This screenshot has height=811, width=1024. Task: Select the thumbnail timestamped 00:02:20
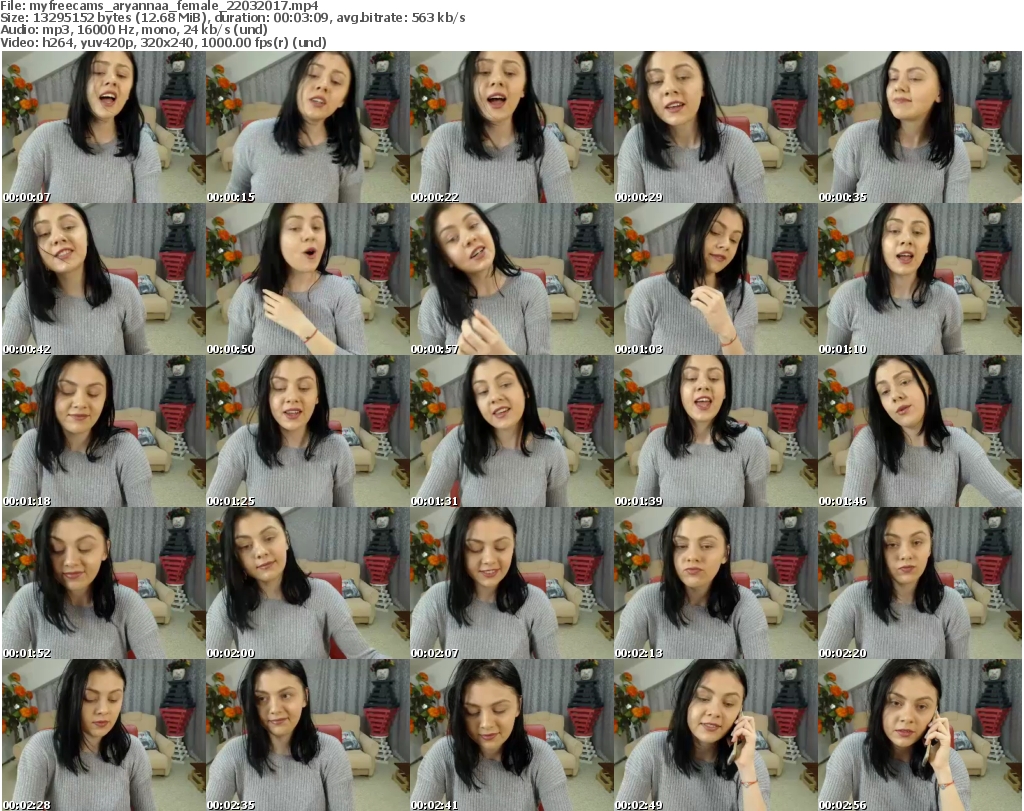click(x=920, y=584)
